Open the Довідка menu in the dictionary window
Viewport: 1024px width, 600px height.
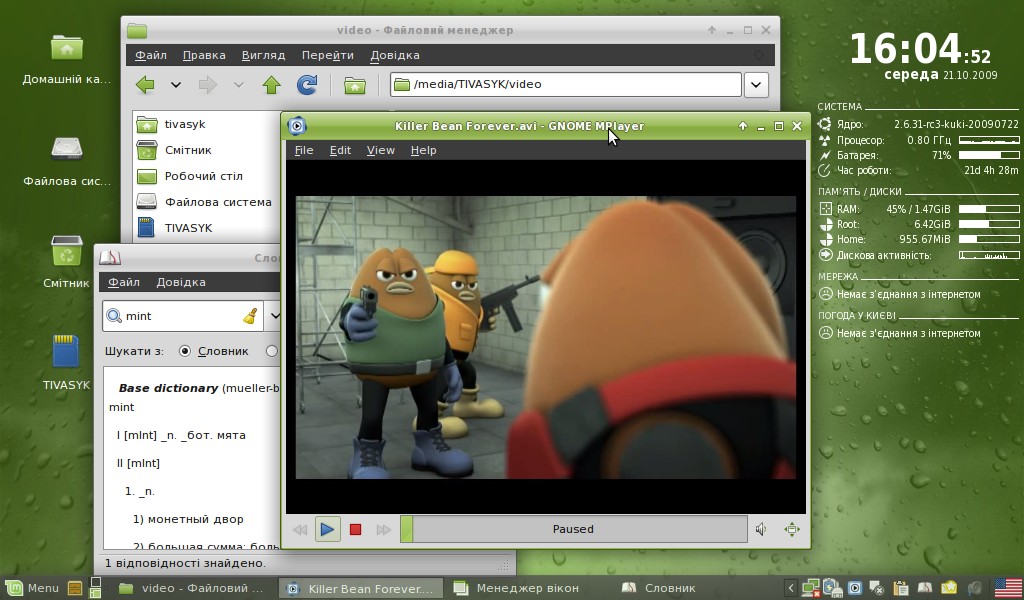click(181, 283)
